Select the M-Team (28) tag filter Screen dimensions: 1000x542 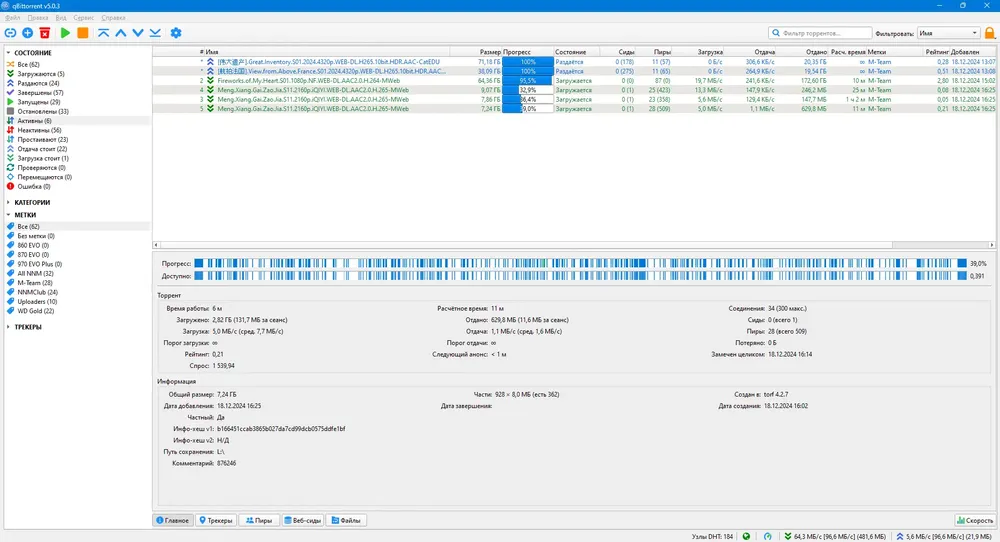click(34, 283)
